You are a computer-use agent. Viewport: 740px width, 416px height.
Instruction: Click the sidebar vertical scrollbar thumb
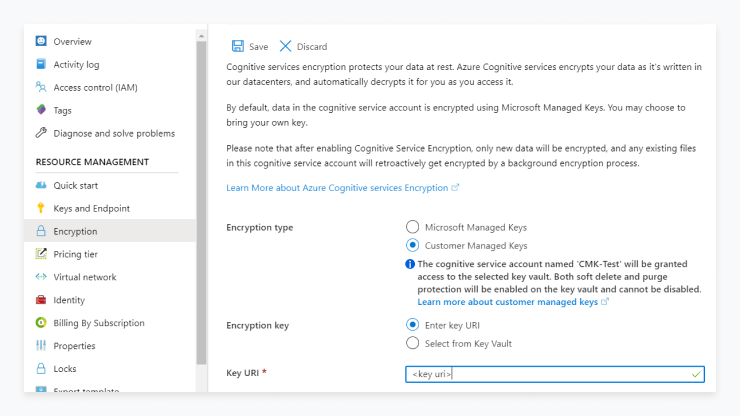202,203
